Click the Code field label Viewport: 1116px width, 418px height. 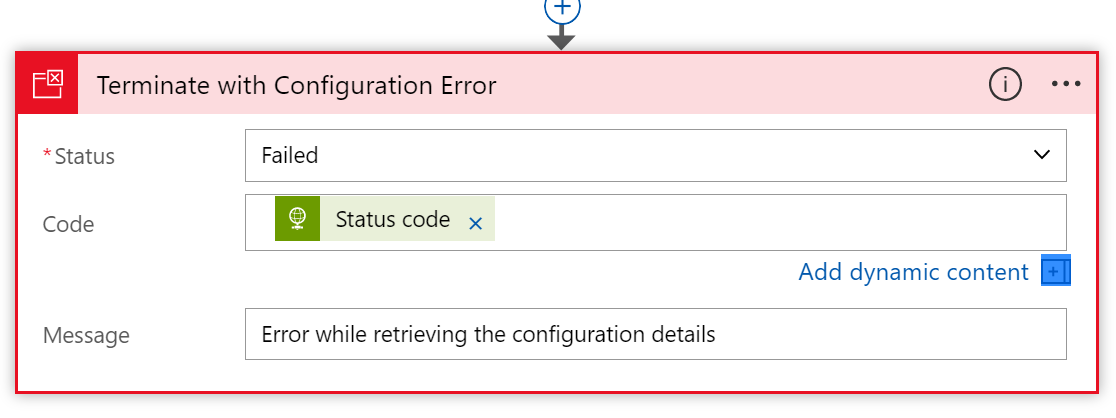click(x=68, y=224)
